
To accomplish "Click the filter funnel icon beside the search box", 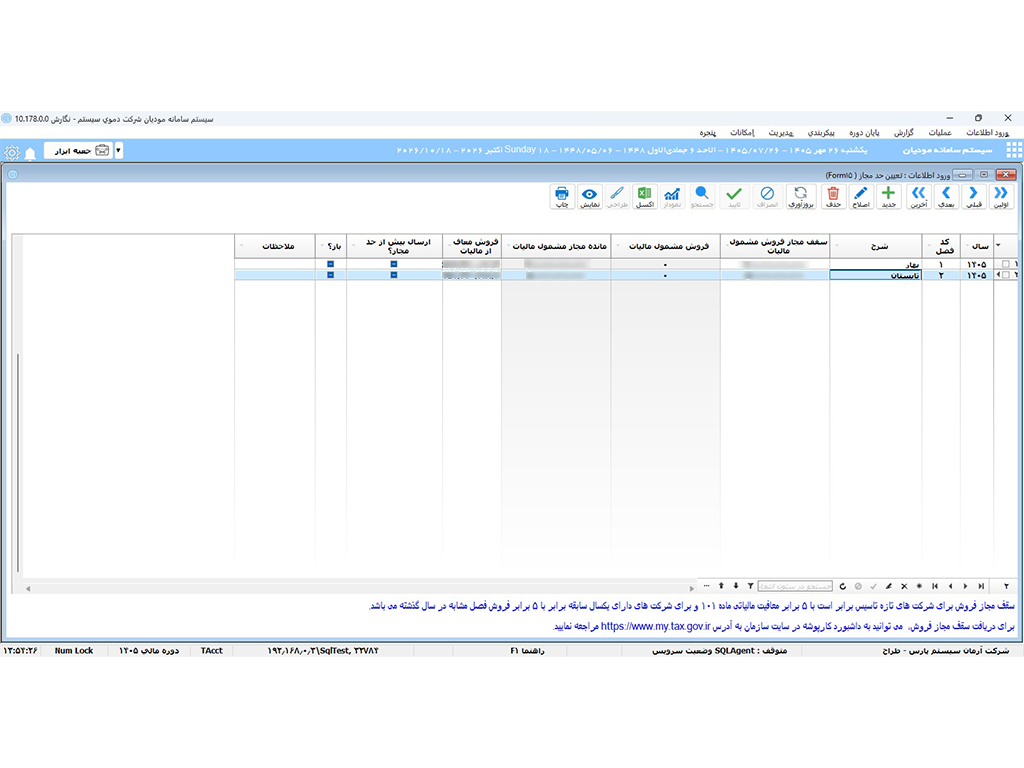I will [751, 586].
